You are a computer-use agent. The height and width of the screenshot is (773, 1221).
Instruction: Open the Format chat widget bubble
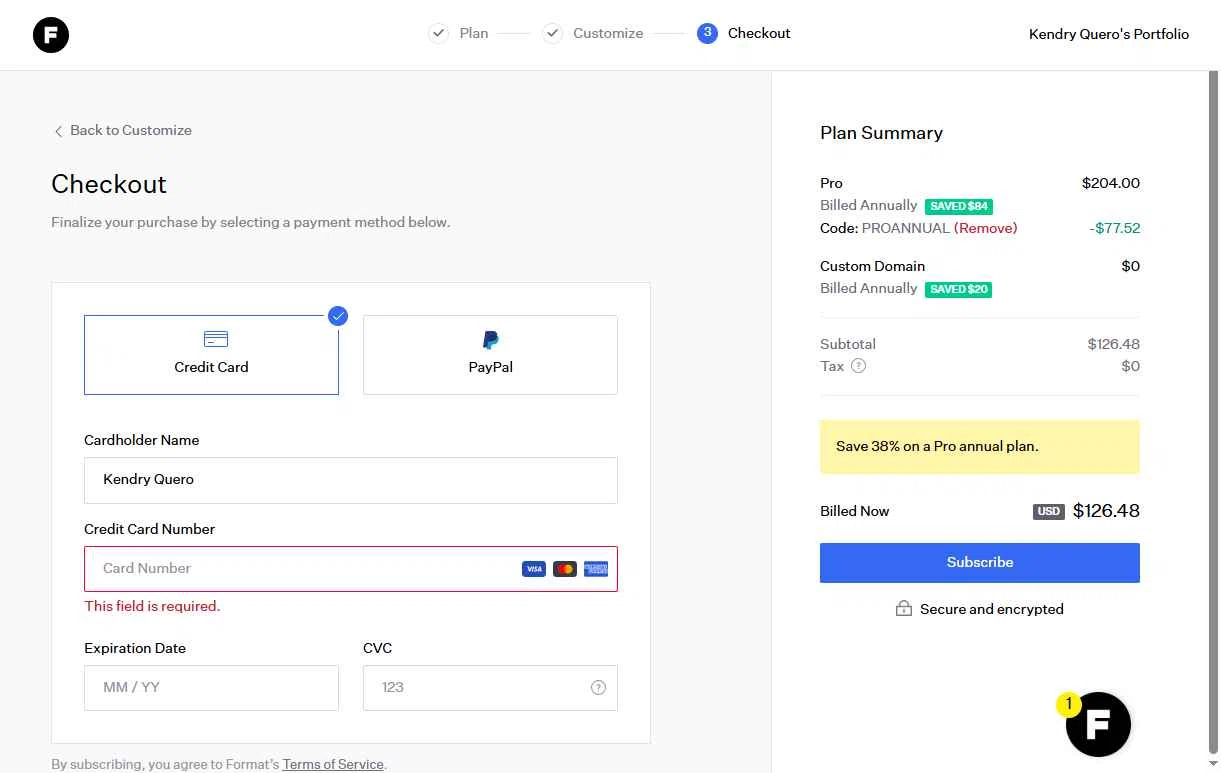1098,724
